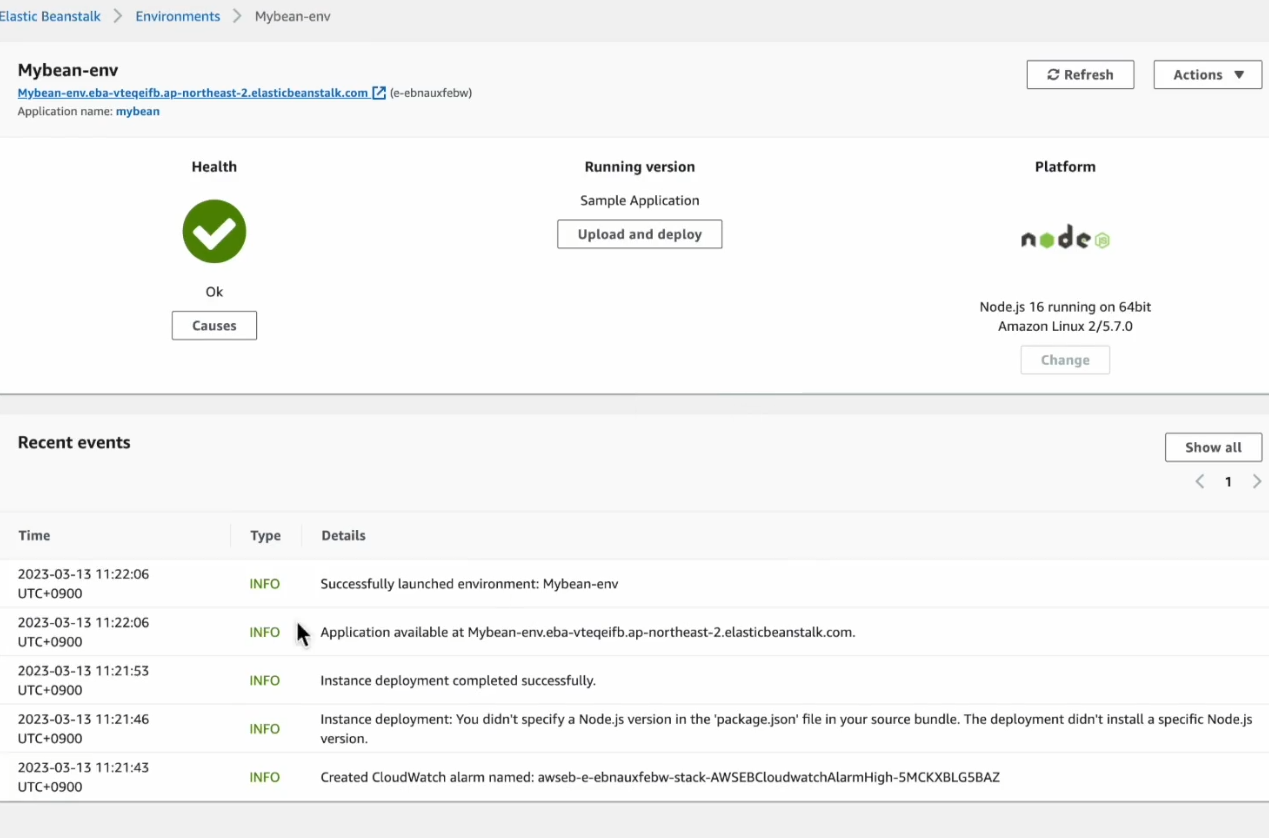Screen dimensions: 1269x838
Task: Click the green health checkmark icon
Action: point(214,231)
